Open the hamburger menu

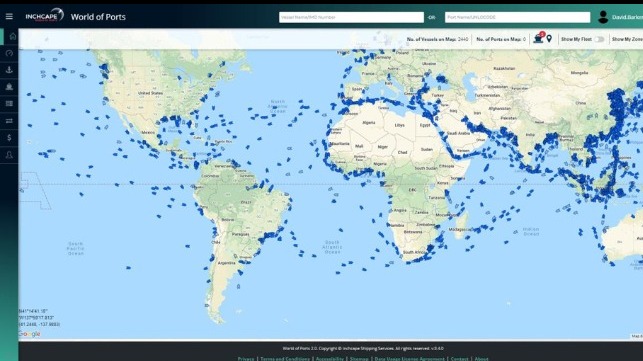coord(9,16)
